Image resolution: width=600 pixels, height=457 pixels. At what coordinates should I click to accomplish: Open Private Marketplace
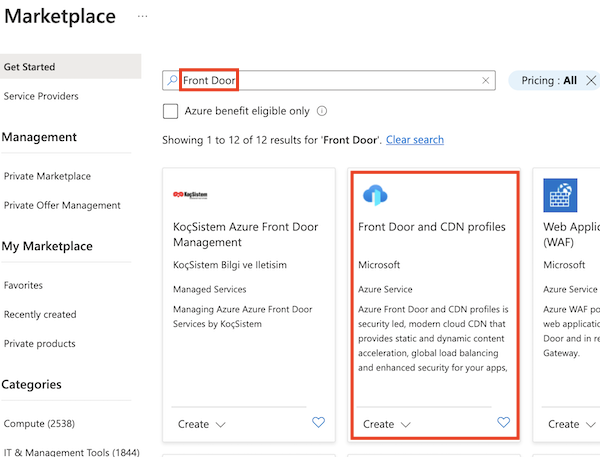(47, 176)
